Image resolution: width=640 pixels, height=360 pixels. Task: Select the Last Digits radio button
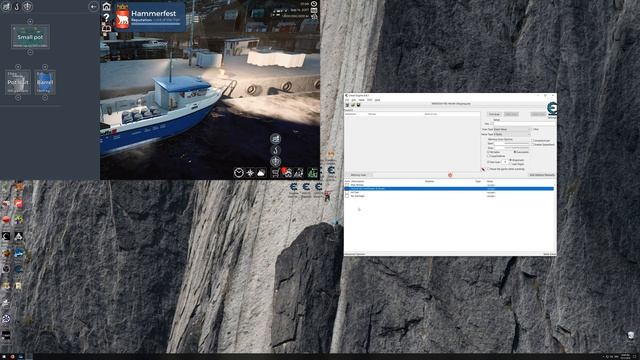click(x=510, y=164)
